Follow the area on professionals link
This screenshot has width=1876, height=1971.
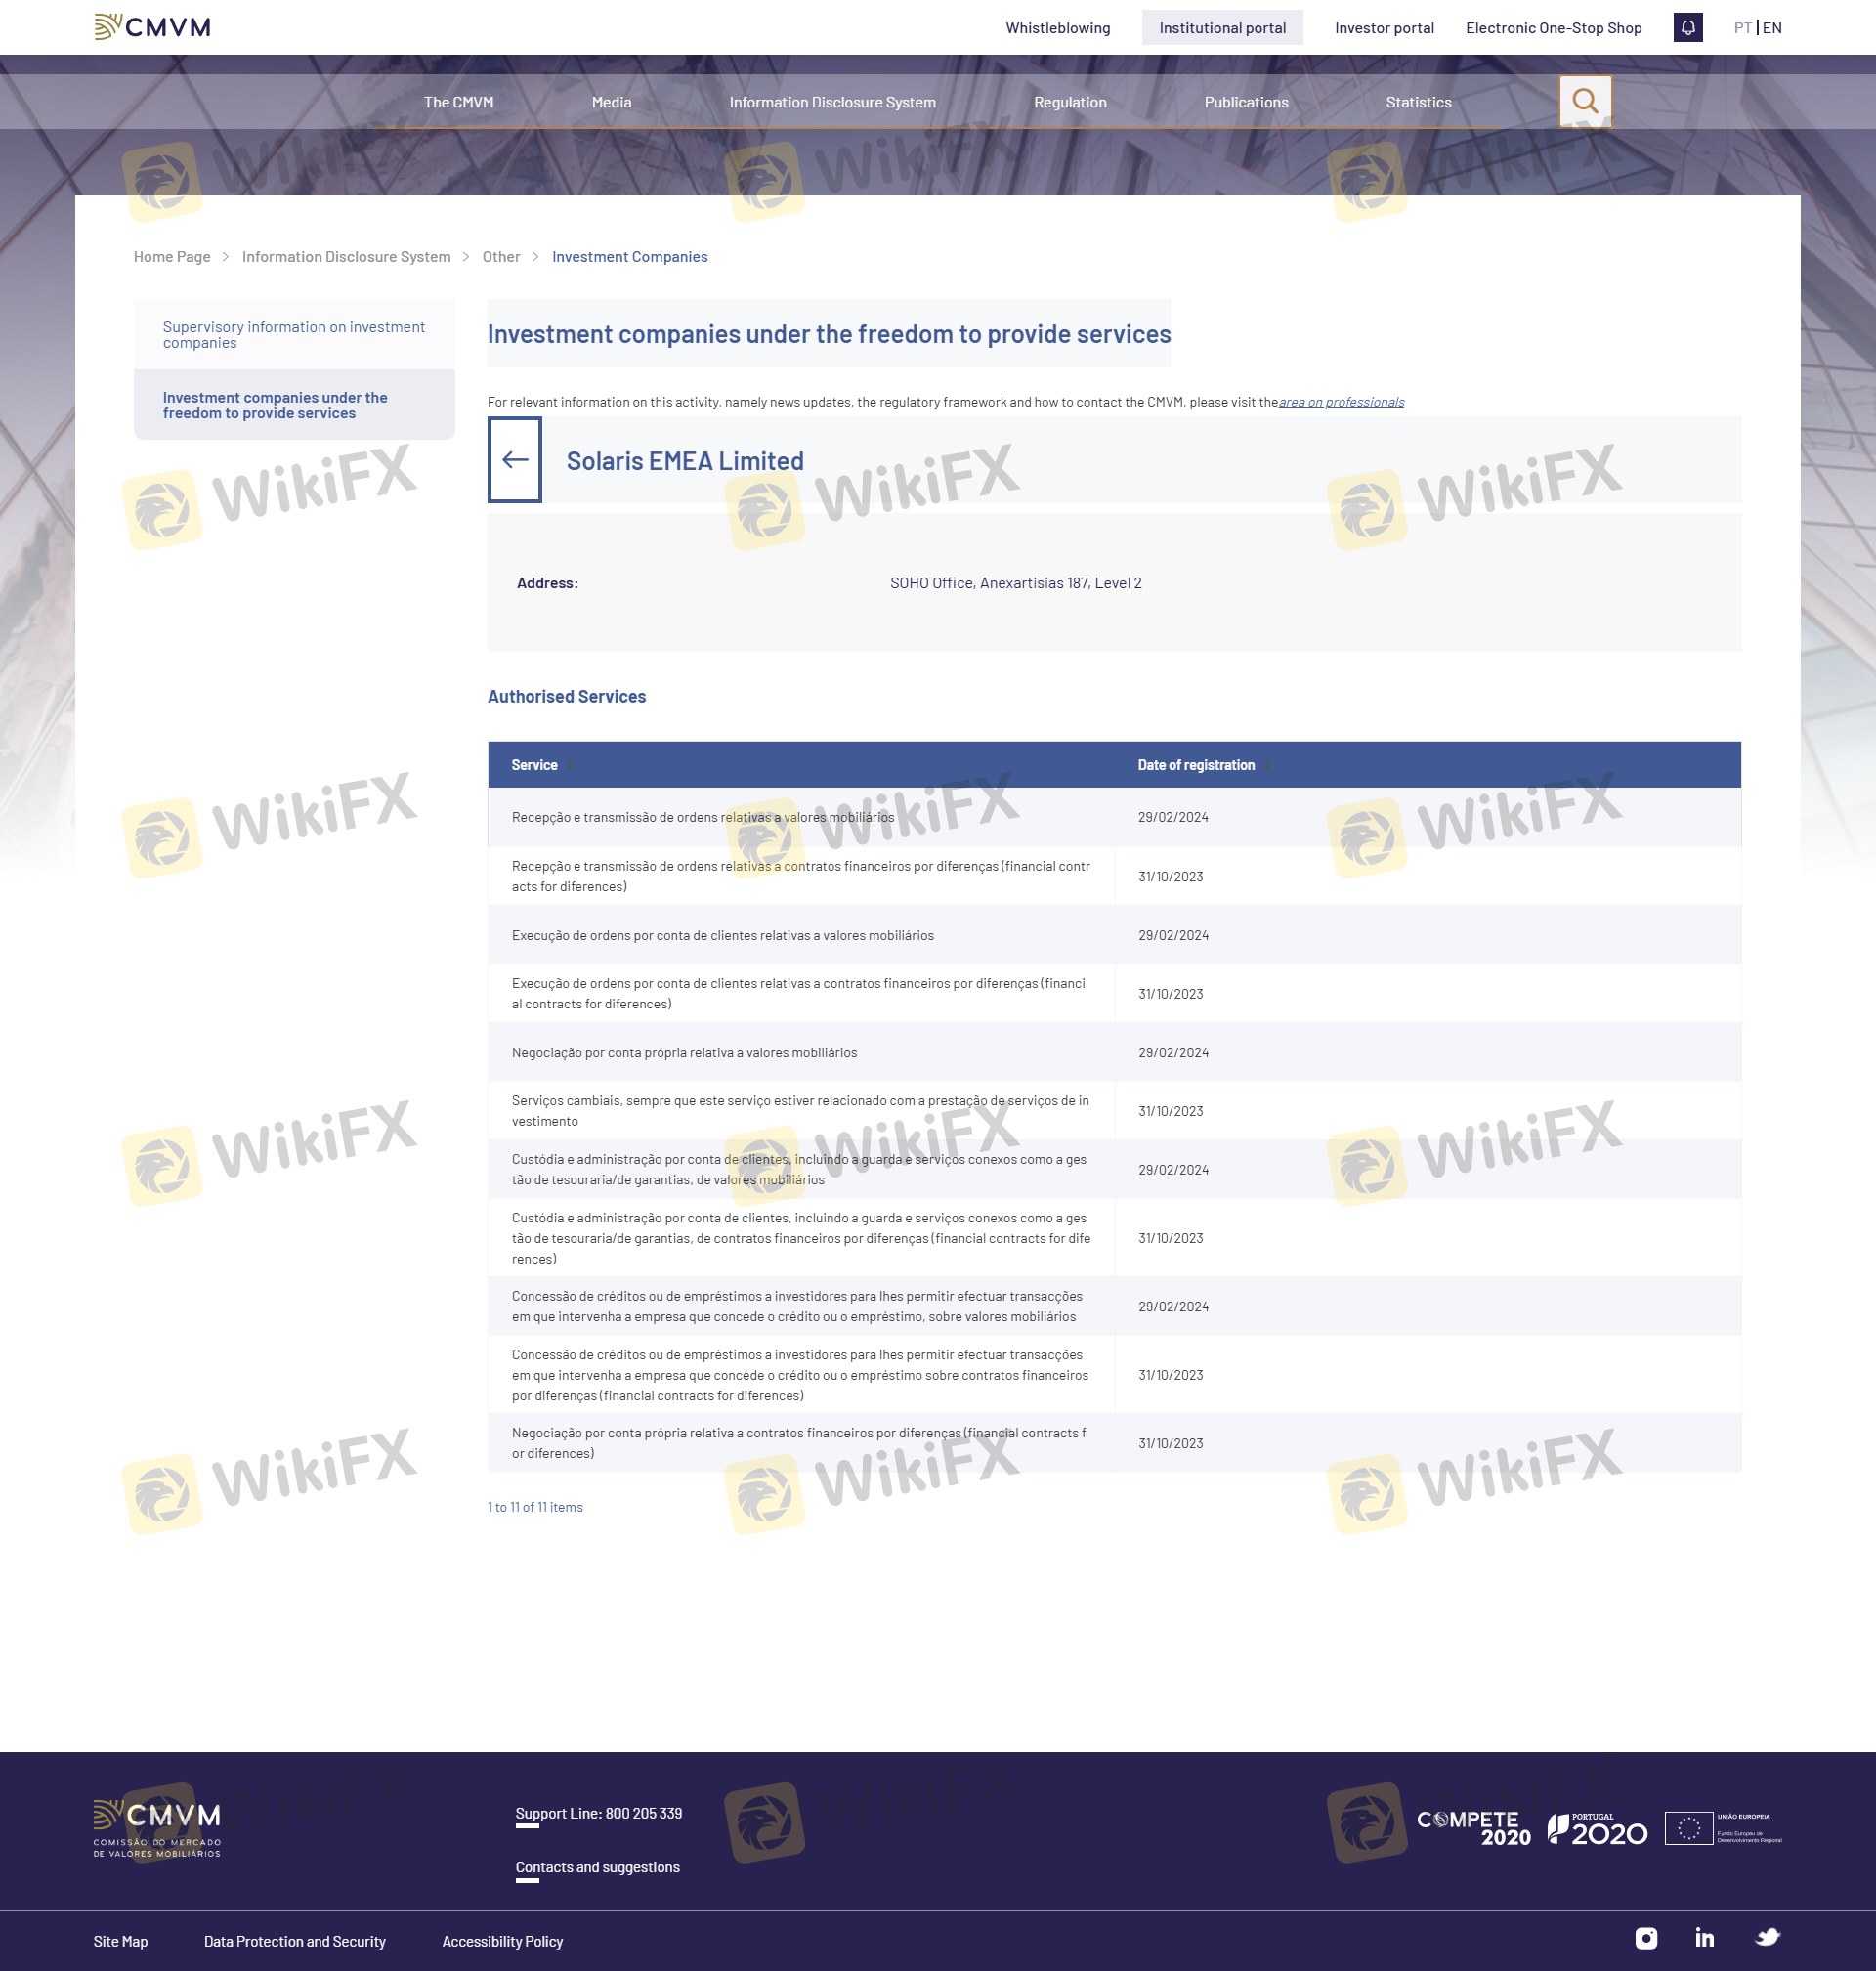[1341, 402]
